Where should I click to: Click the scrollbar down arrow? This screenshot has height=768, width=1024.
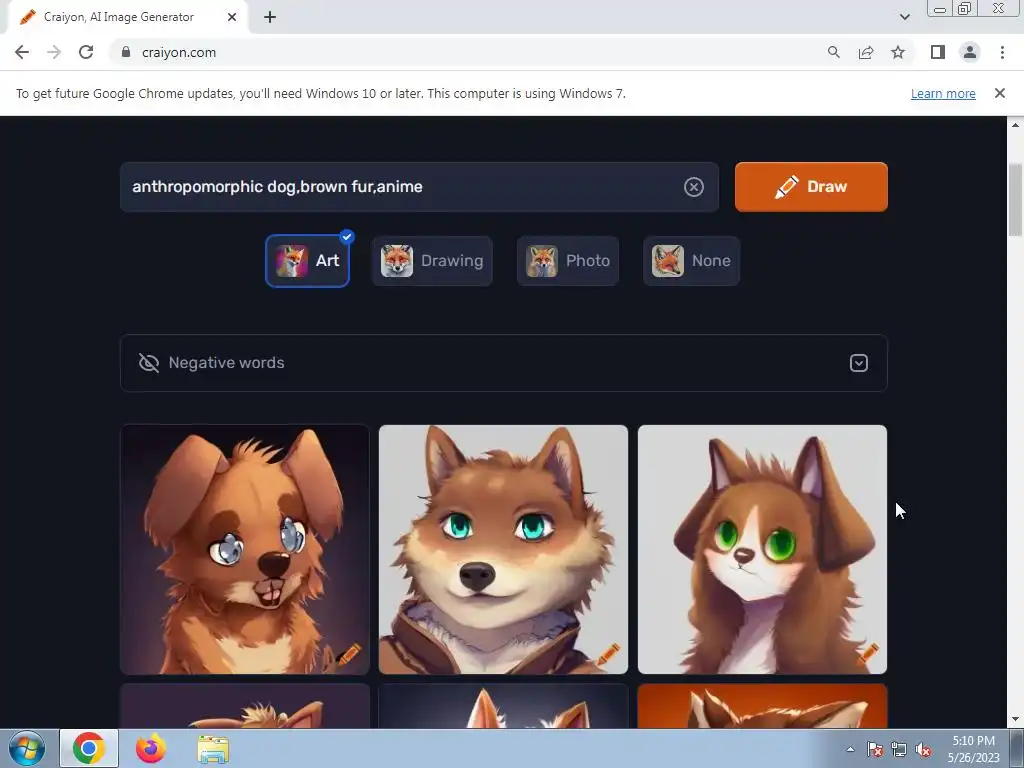pyautogui.click(x=1015, y=720)
